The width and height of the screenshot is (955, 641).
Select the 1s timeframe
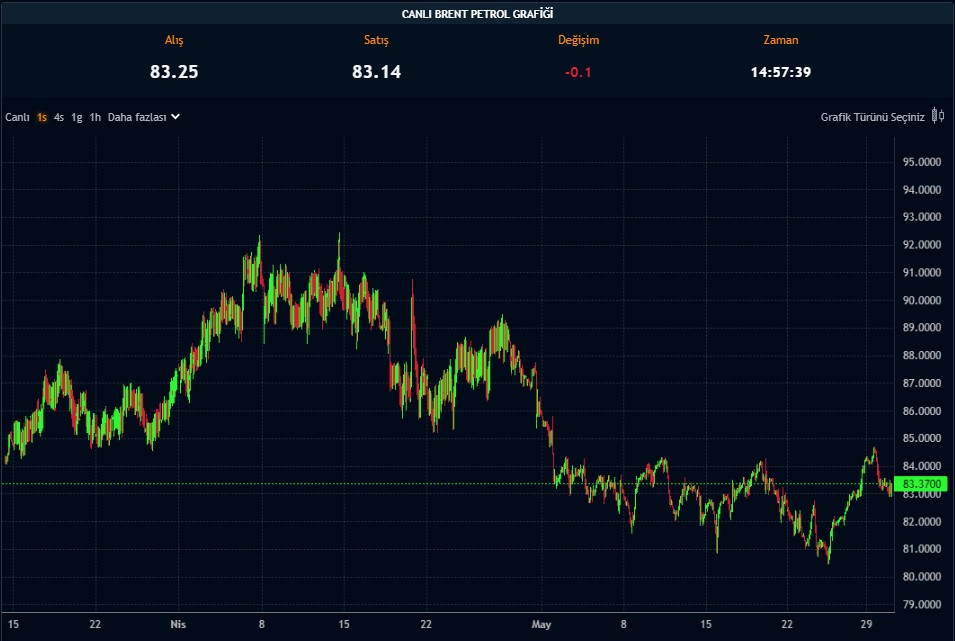click(x=42, y=117)
